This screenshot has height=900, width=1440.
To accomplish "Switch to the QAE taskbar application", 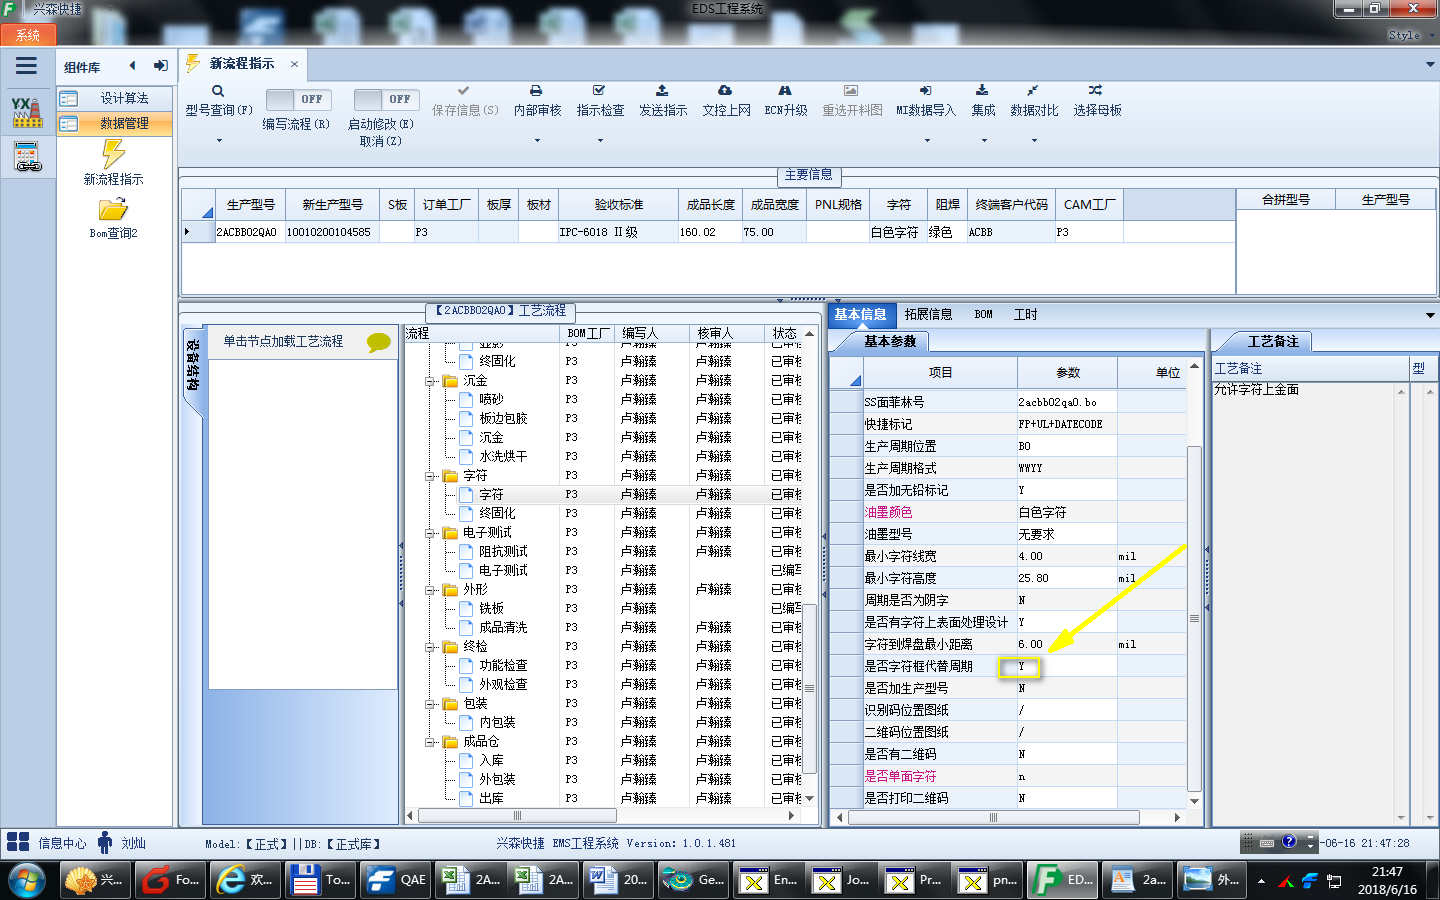I will click(395, 880).
